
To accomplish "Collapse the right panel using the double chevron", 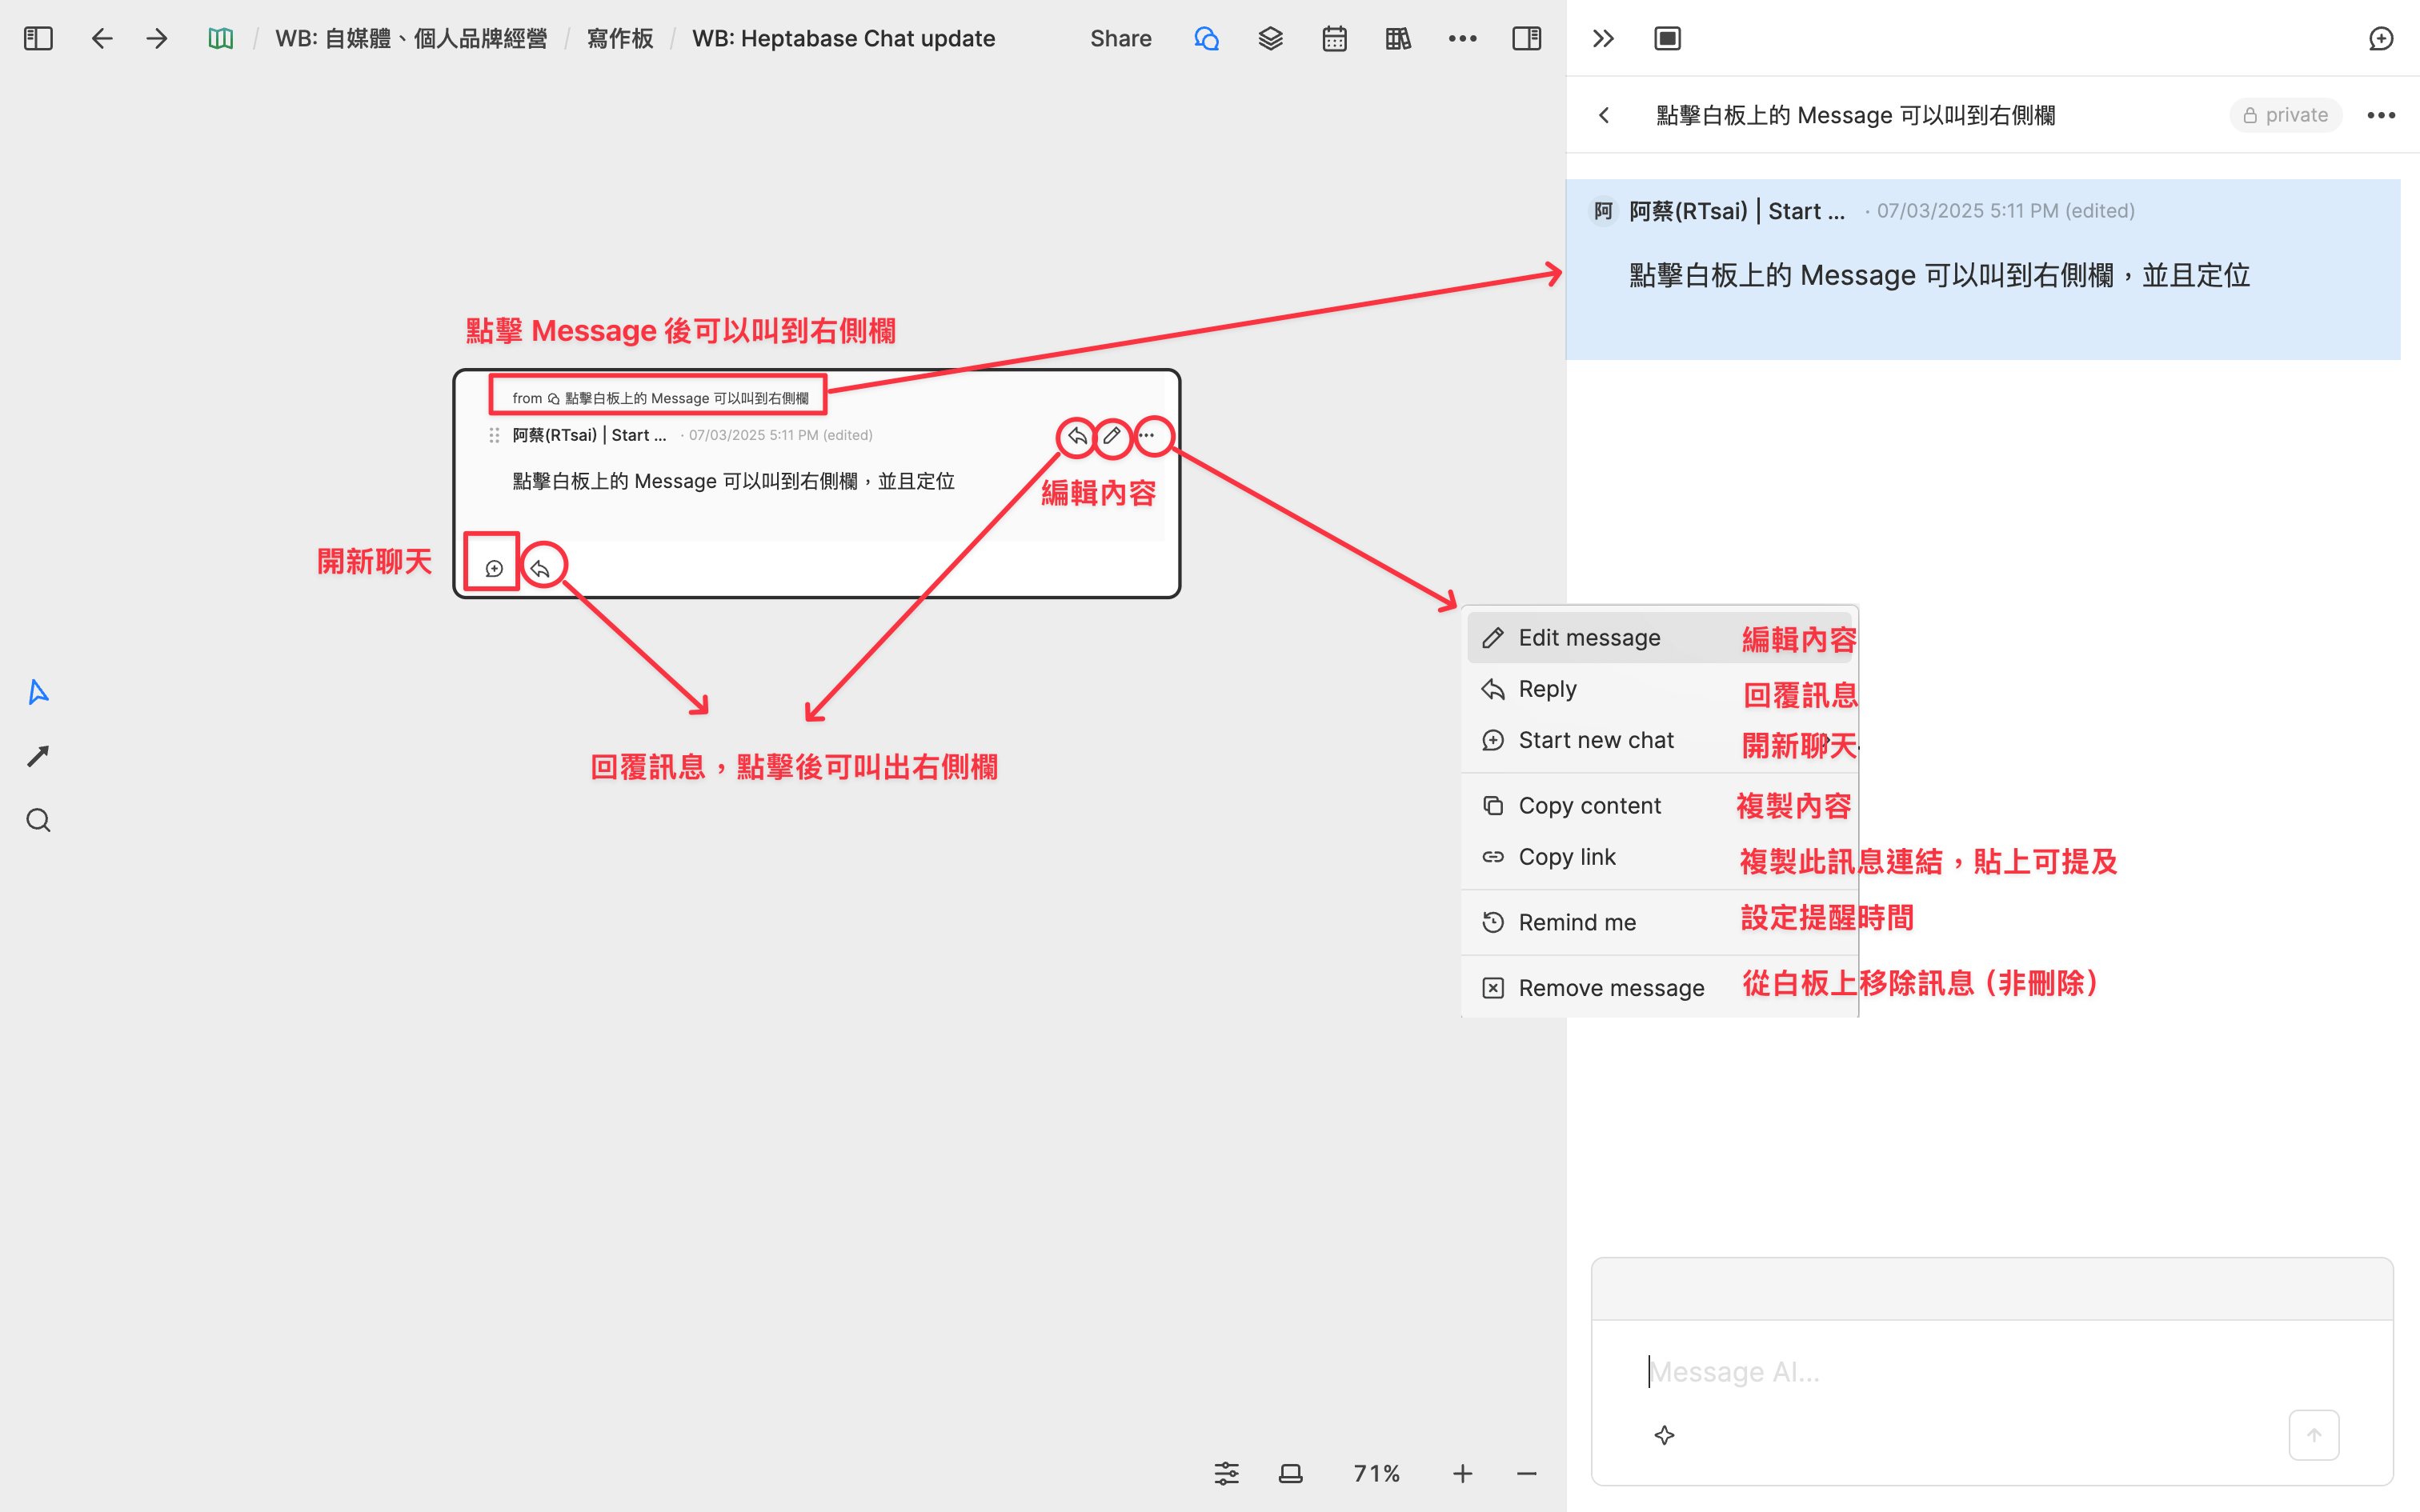I will coord(1602,38).
